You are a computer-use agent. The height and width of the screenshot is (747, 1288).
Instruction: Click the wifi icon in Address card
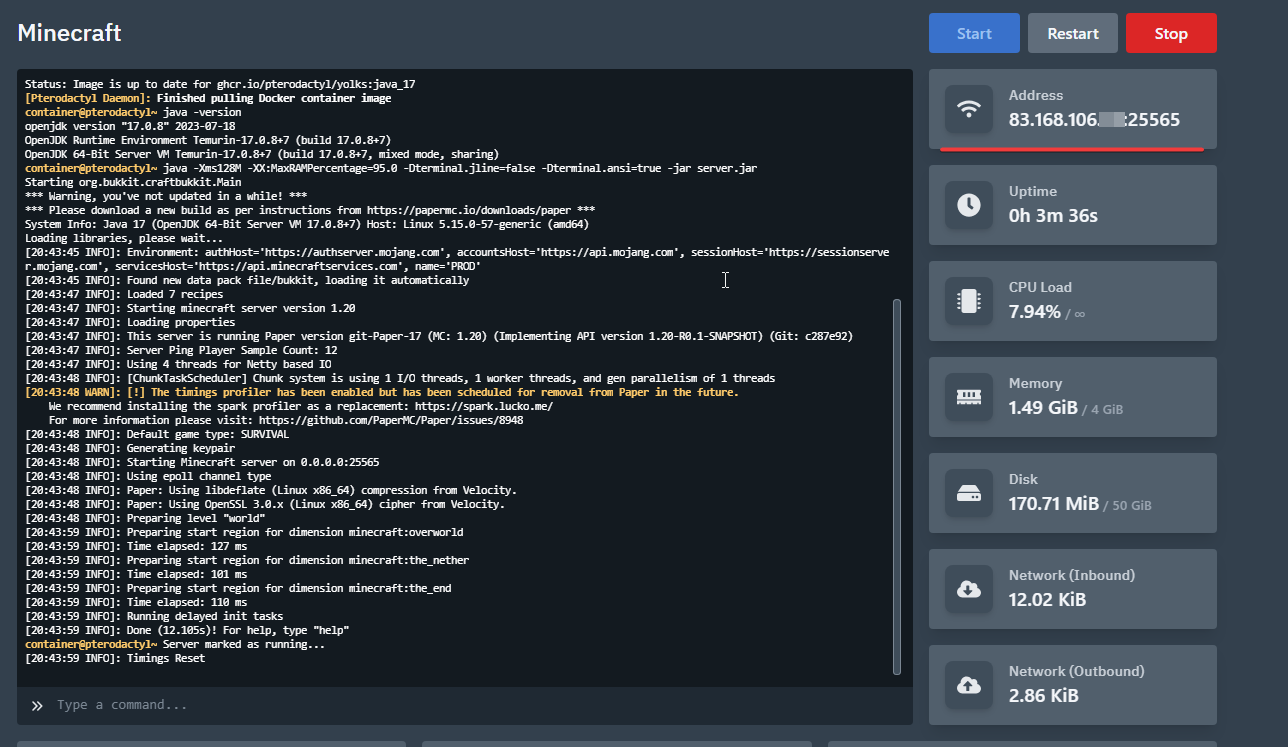tap(968, 109)
